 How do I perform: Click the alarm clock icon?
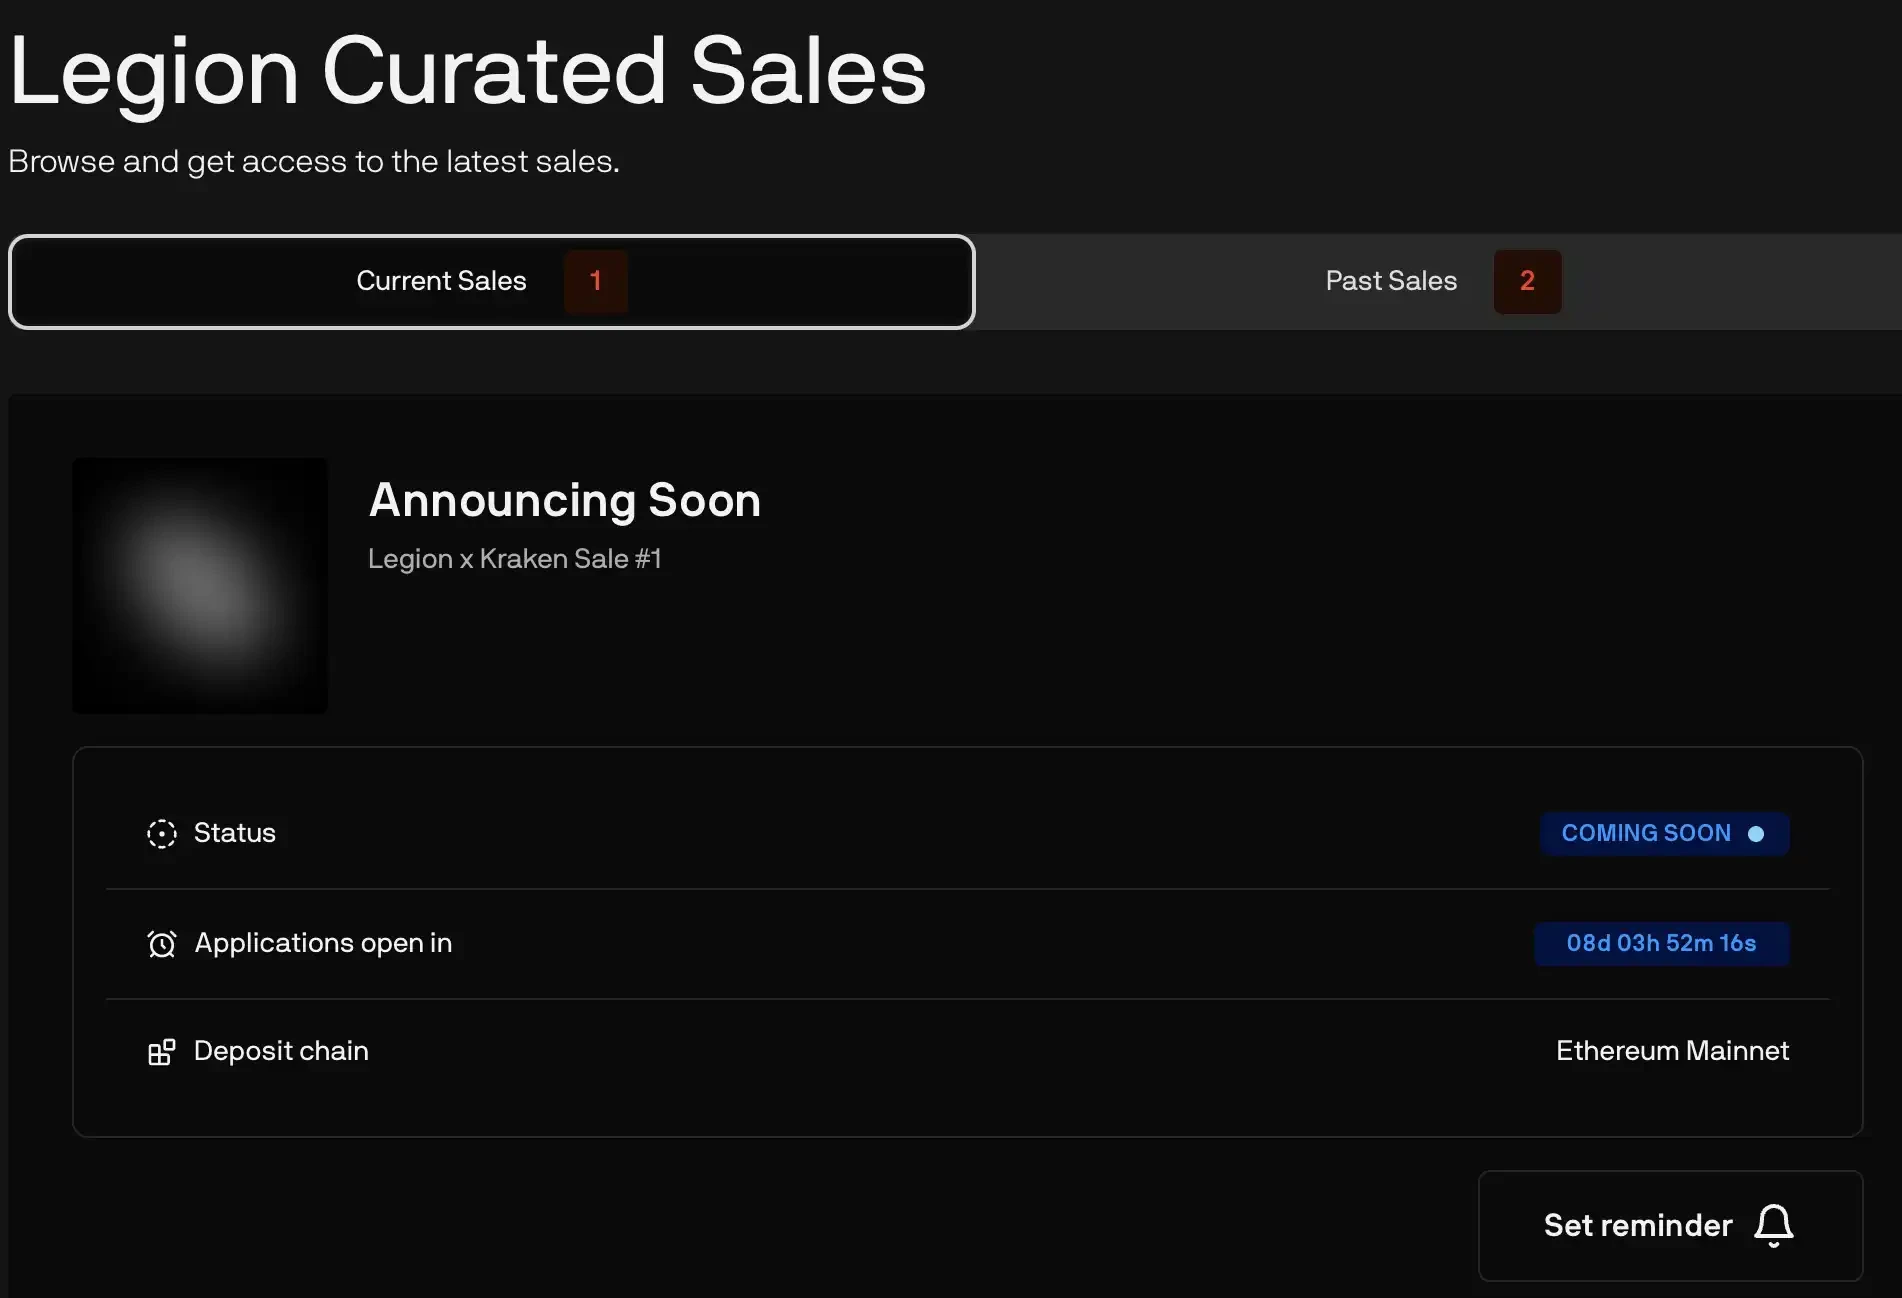161,944
